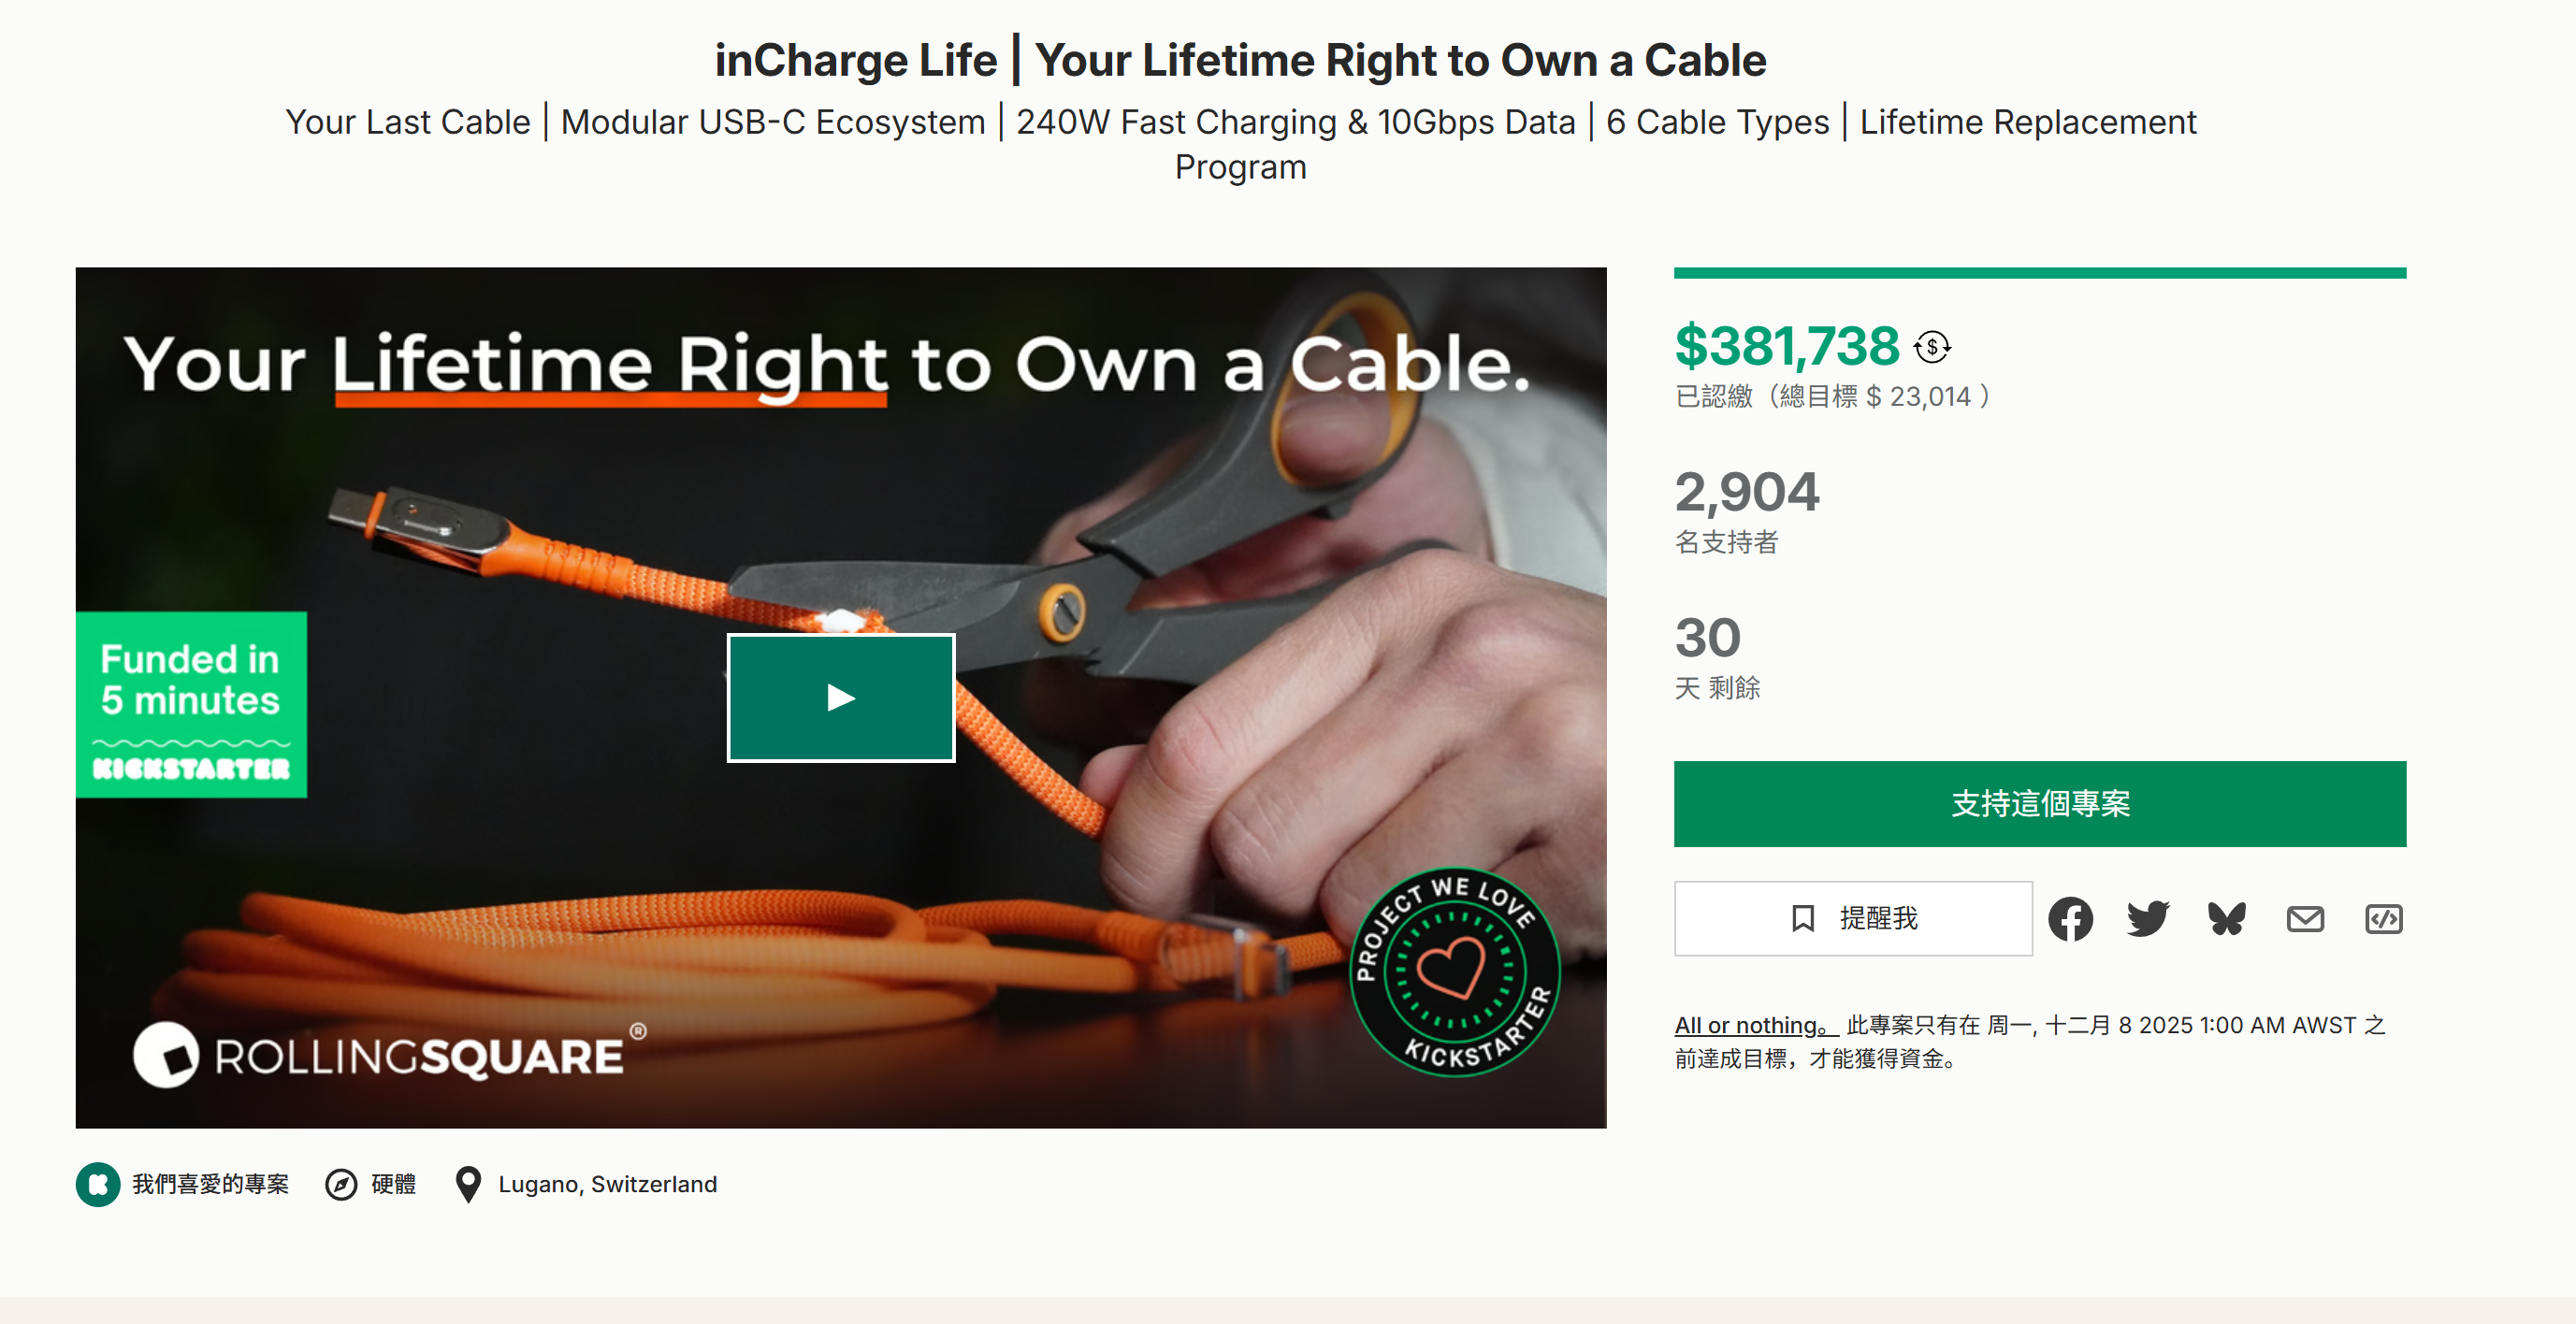
Task: Click the currency conversion icon beside $381,738
Action: (x=1932, y=348)
